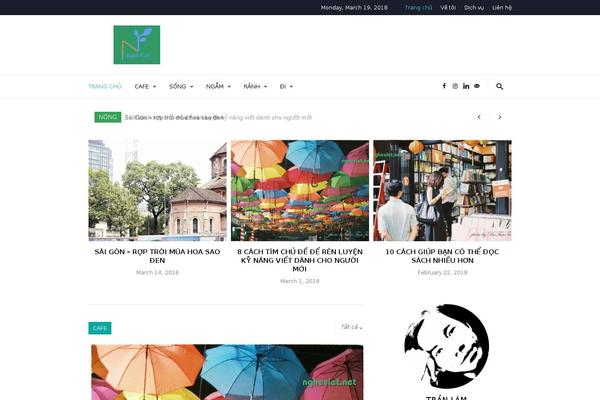Open article Sài Gòn – Rợp trời mùa hoa sao đen
This screenshot has height=400, width=600.
tap(157, 256)
